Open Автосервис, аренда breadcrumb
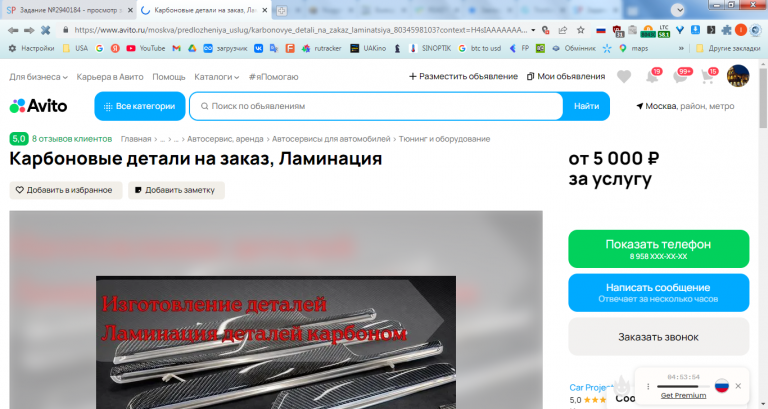 [x=225, y=139]
